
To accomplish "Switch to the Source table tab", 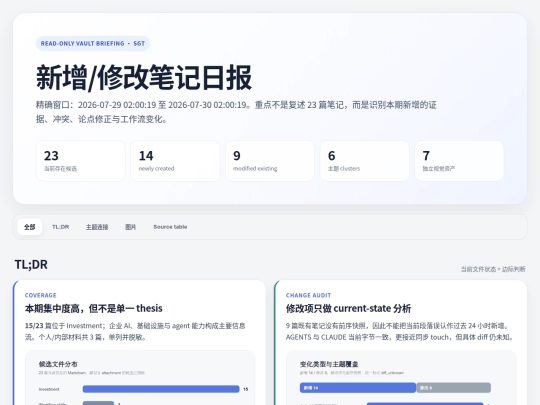I will pos(170,227).
